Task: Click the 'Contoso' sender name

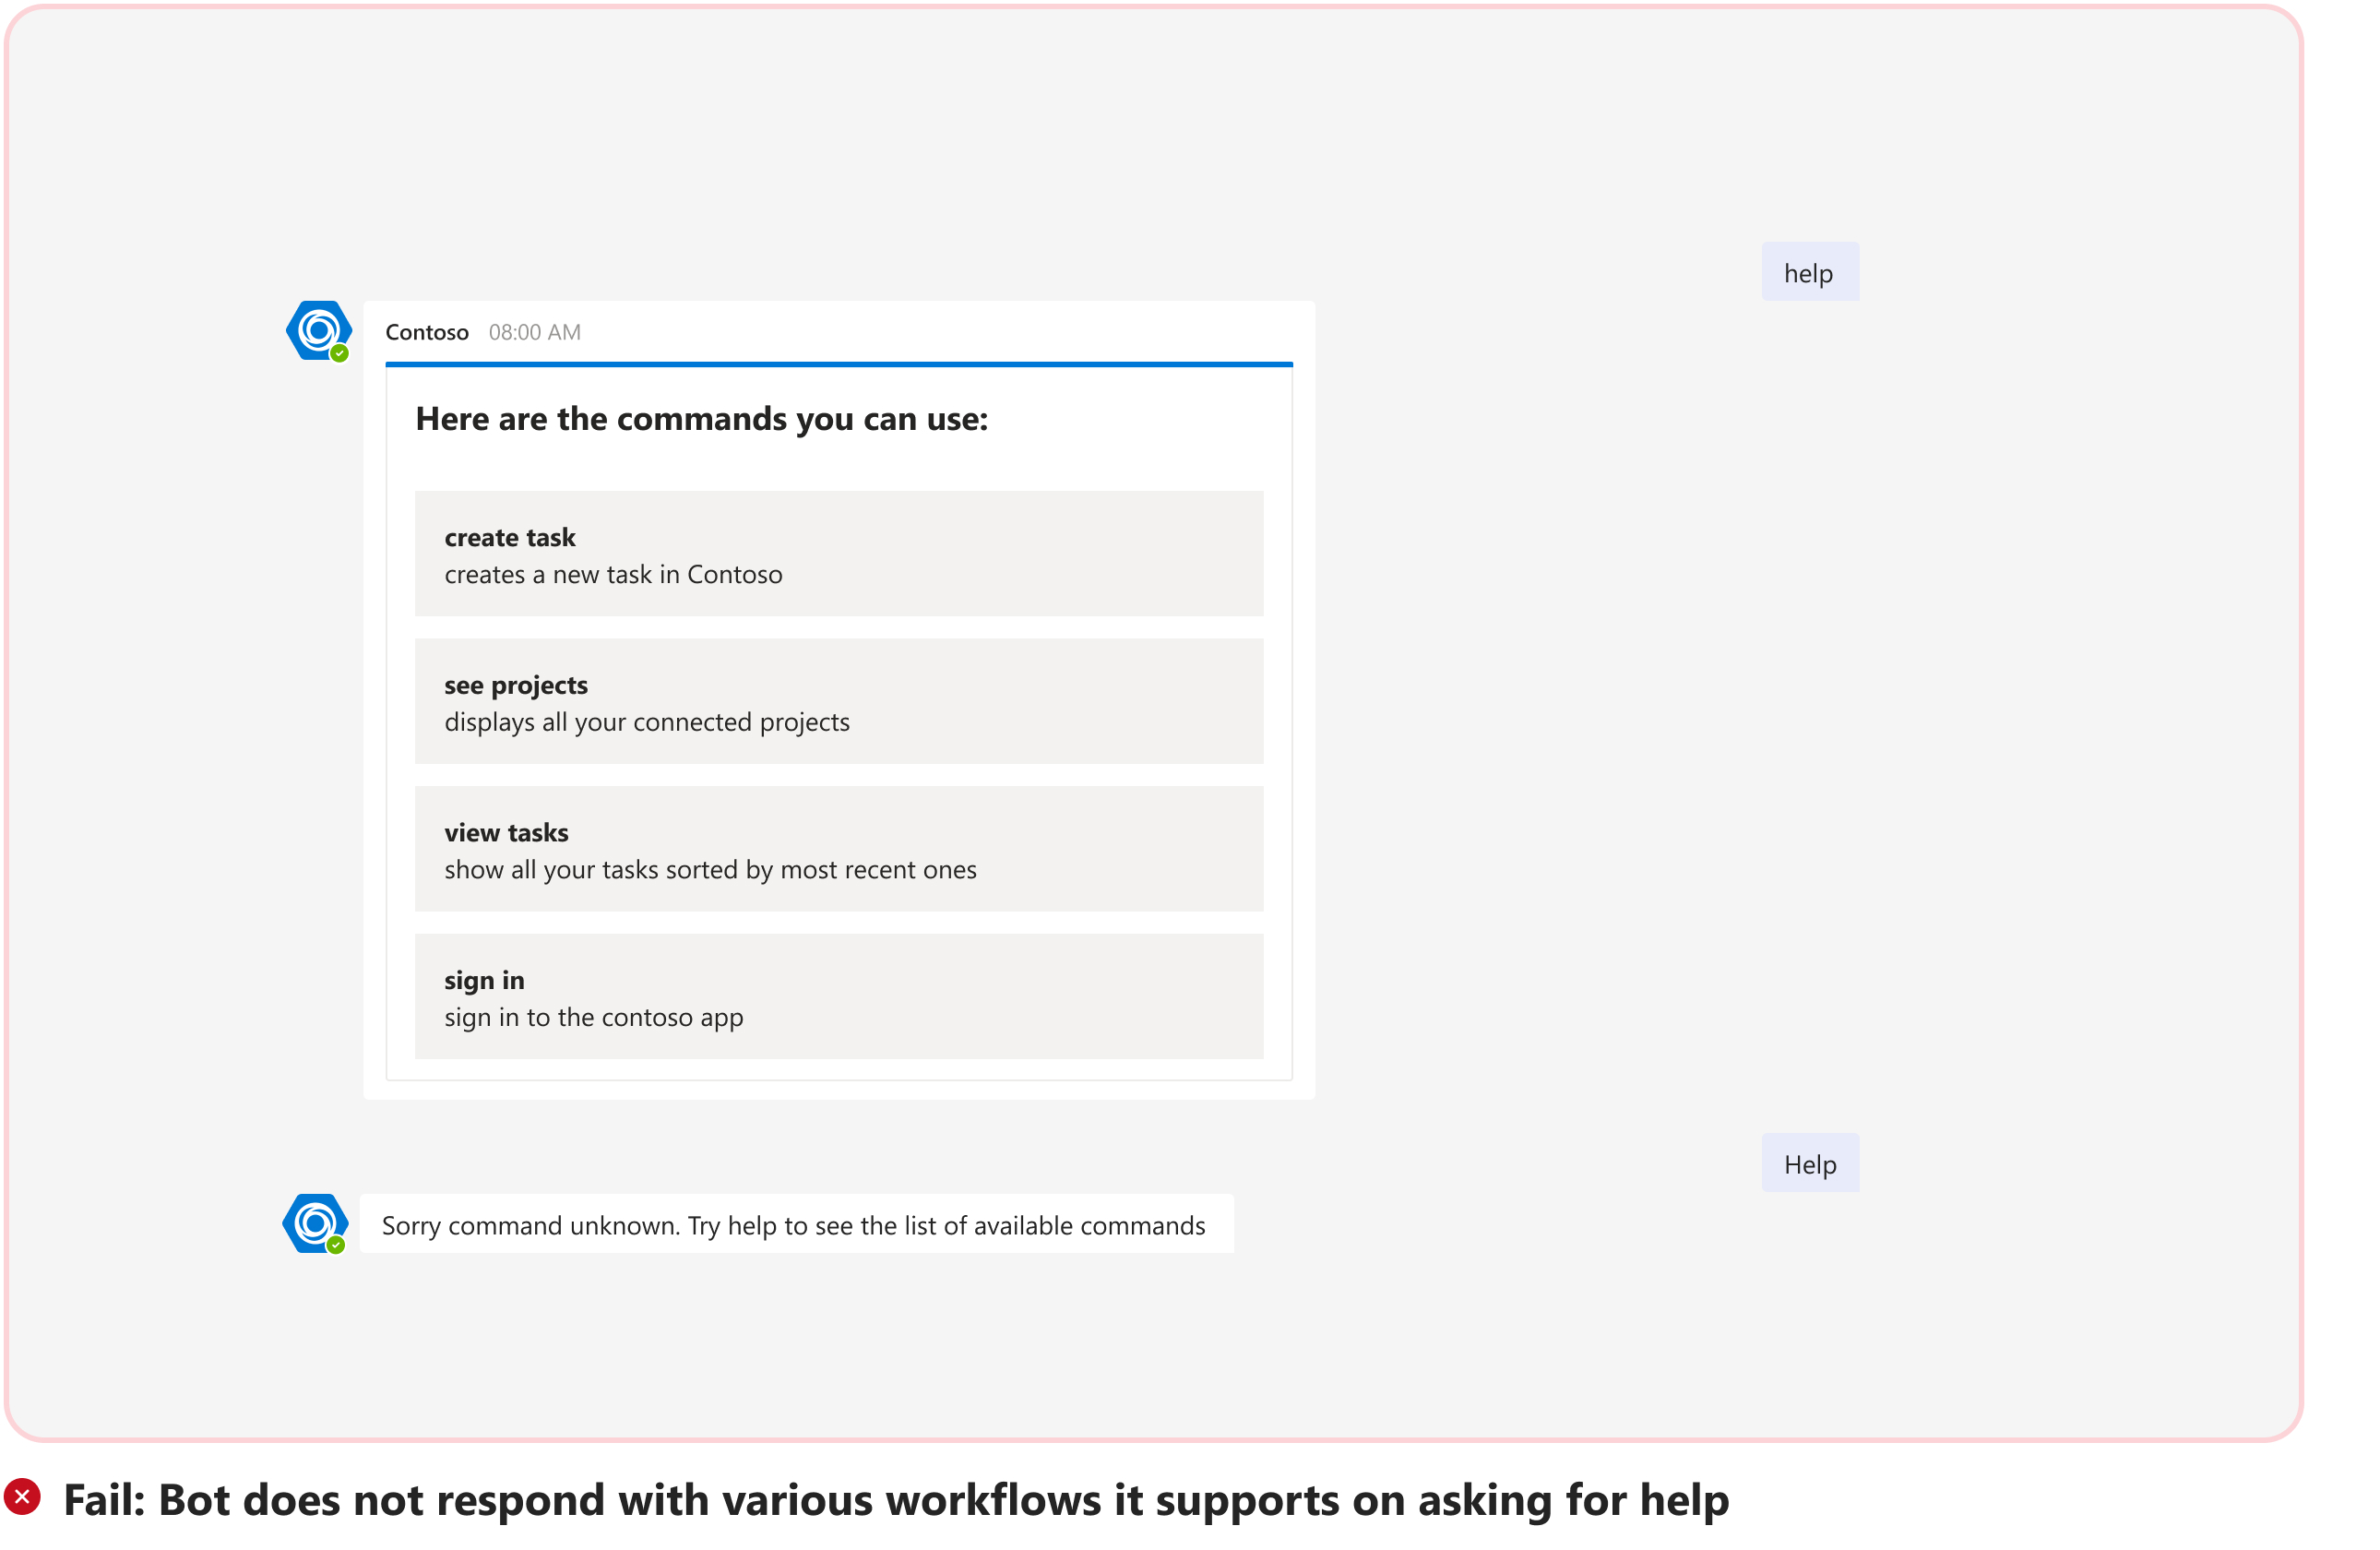Action: pos(427,332)
